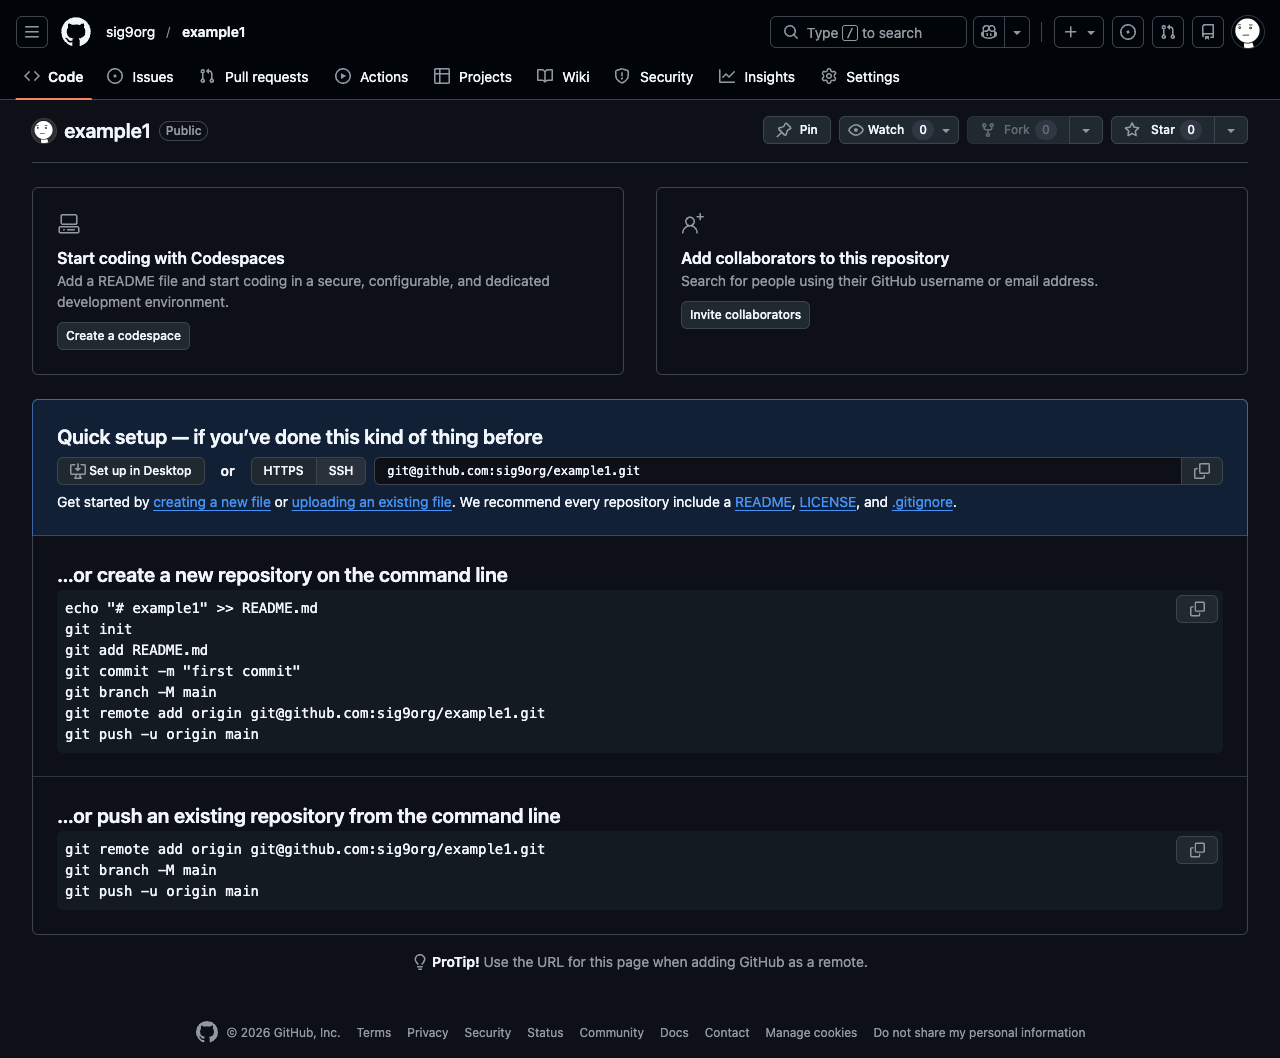Open pull requests icon in top bar

click(1168, 32)
